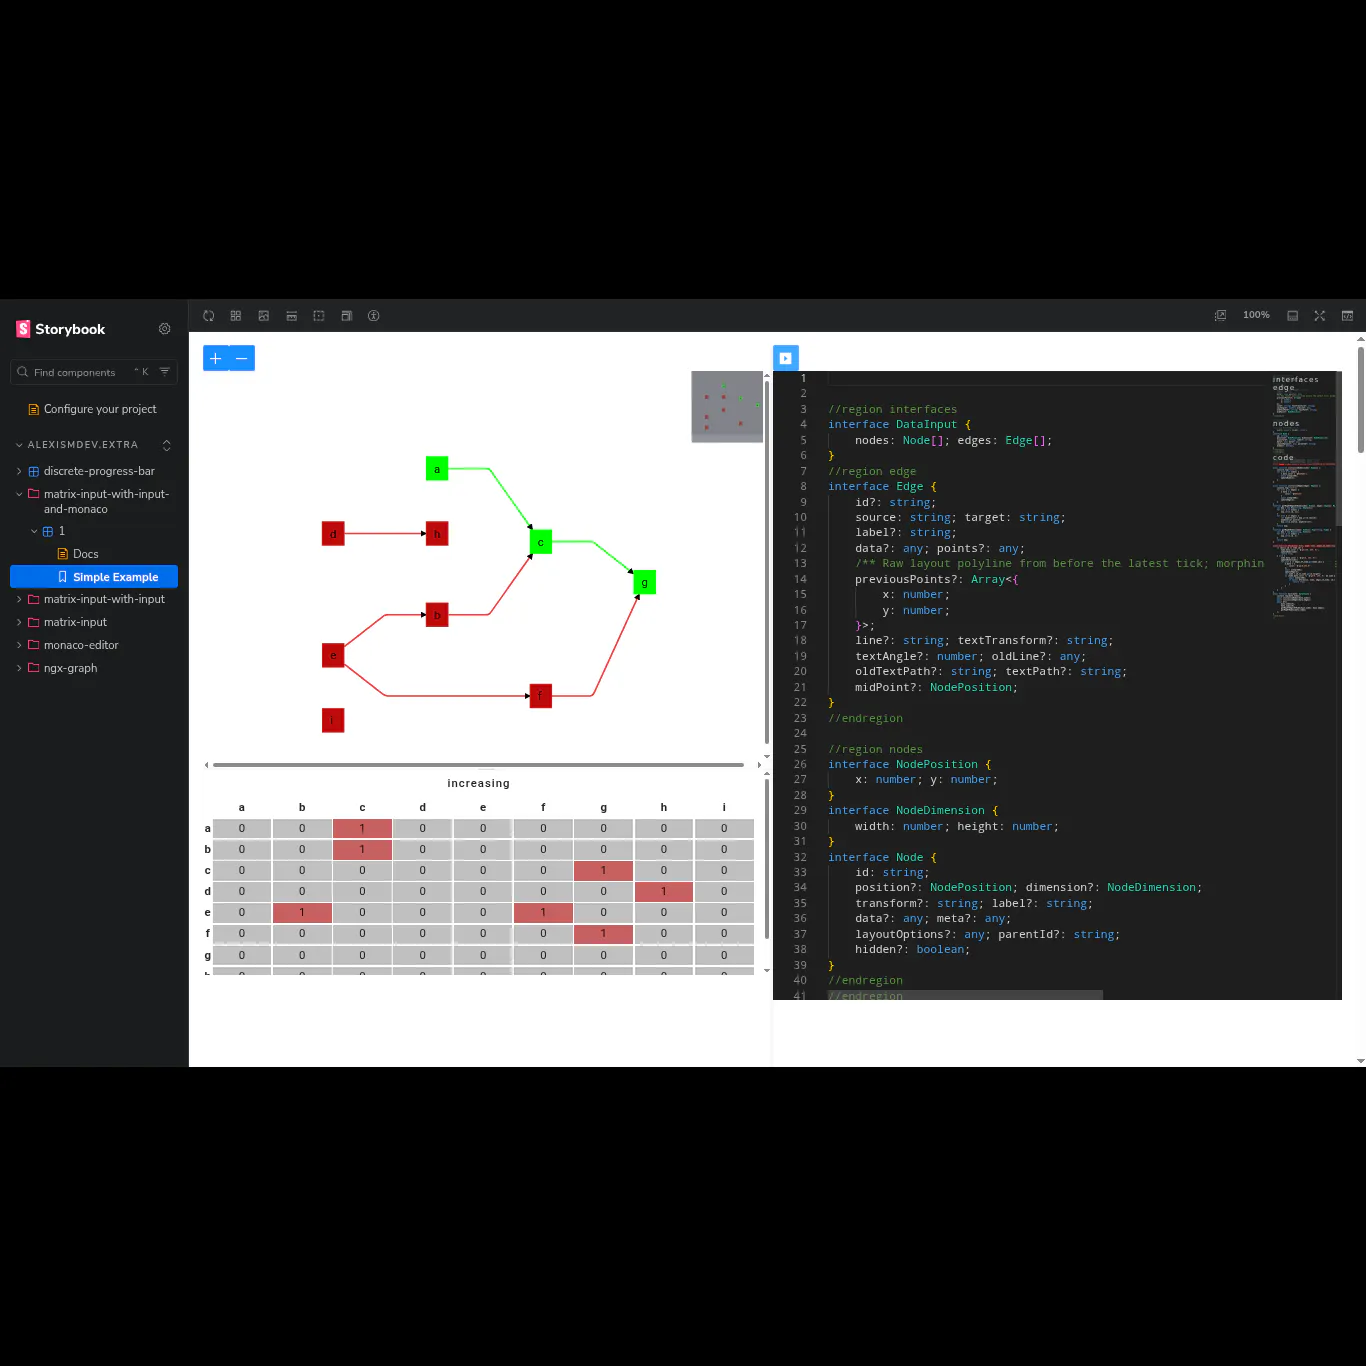
Task: Open Storybook settings gear
Action: (165, 329)
